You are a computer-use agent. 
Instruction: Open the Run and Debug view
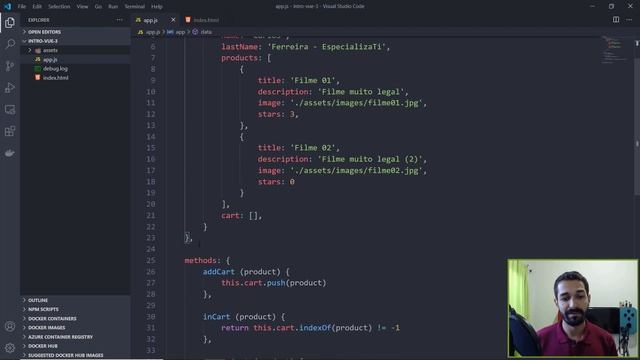click(10, 87)
